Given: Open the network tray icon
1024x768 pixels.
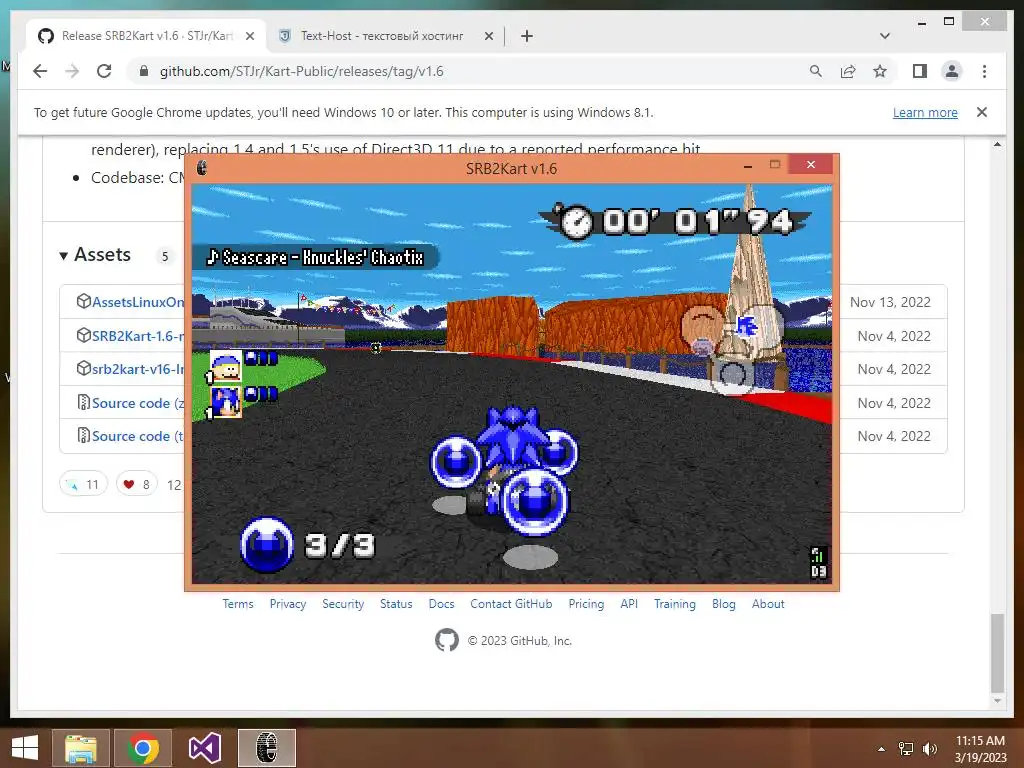Looking at the screenshot, I should [906, 749].
